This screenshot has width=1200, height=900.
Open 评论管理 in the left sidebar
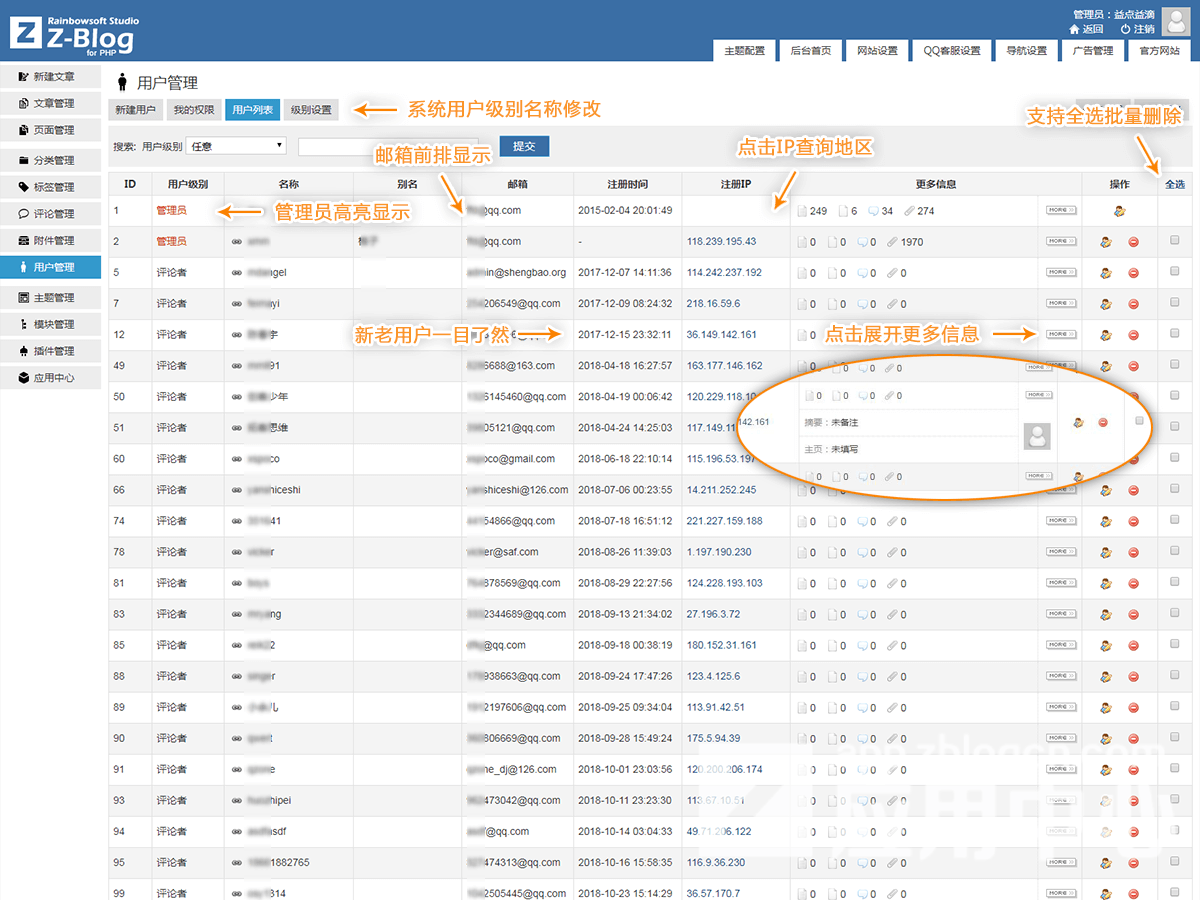[52, 214]
